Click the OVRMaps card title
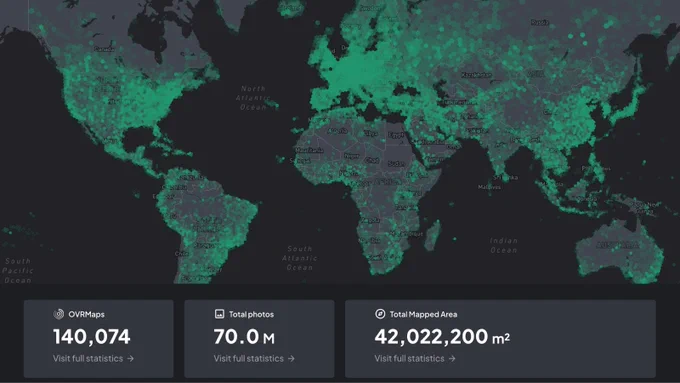The image size is (680, 383). [x=86, y=314]
